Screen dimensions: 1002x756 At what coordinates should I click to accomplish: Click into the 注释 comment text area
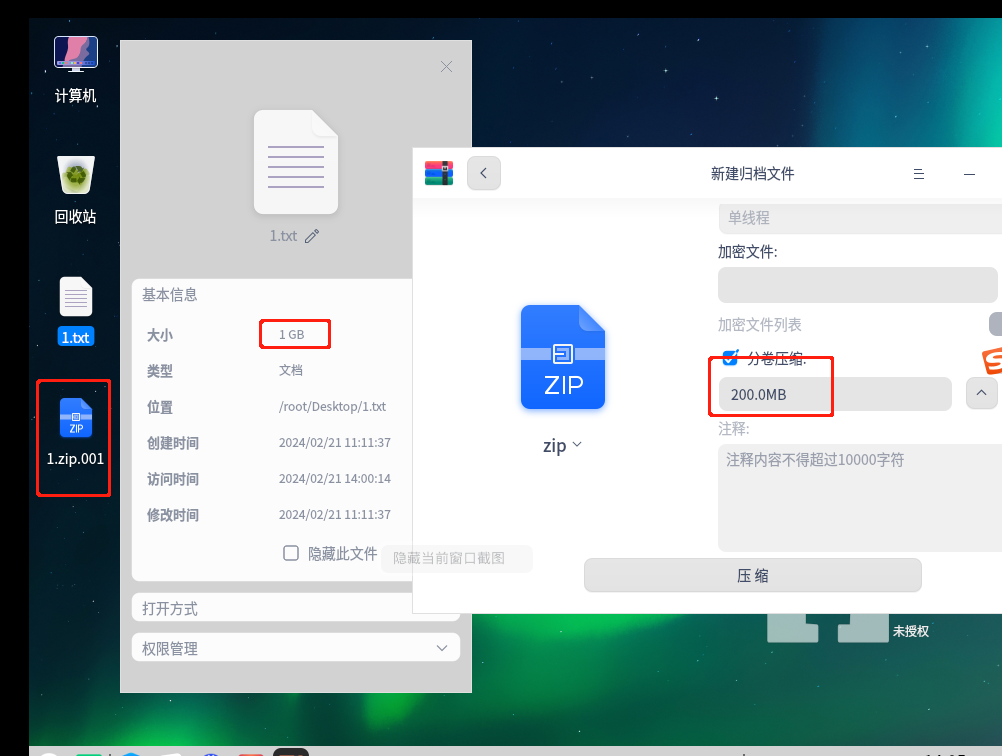[857, 497]
